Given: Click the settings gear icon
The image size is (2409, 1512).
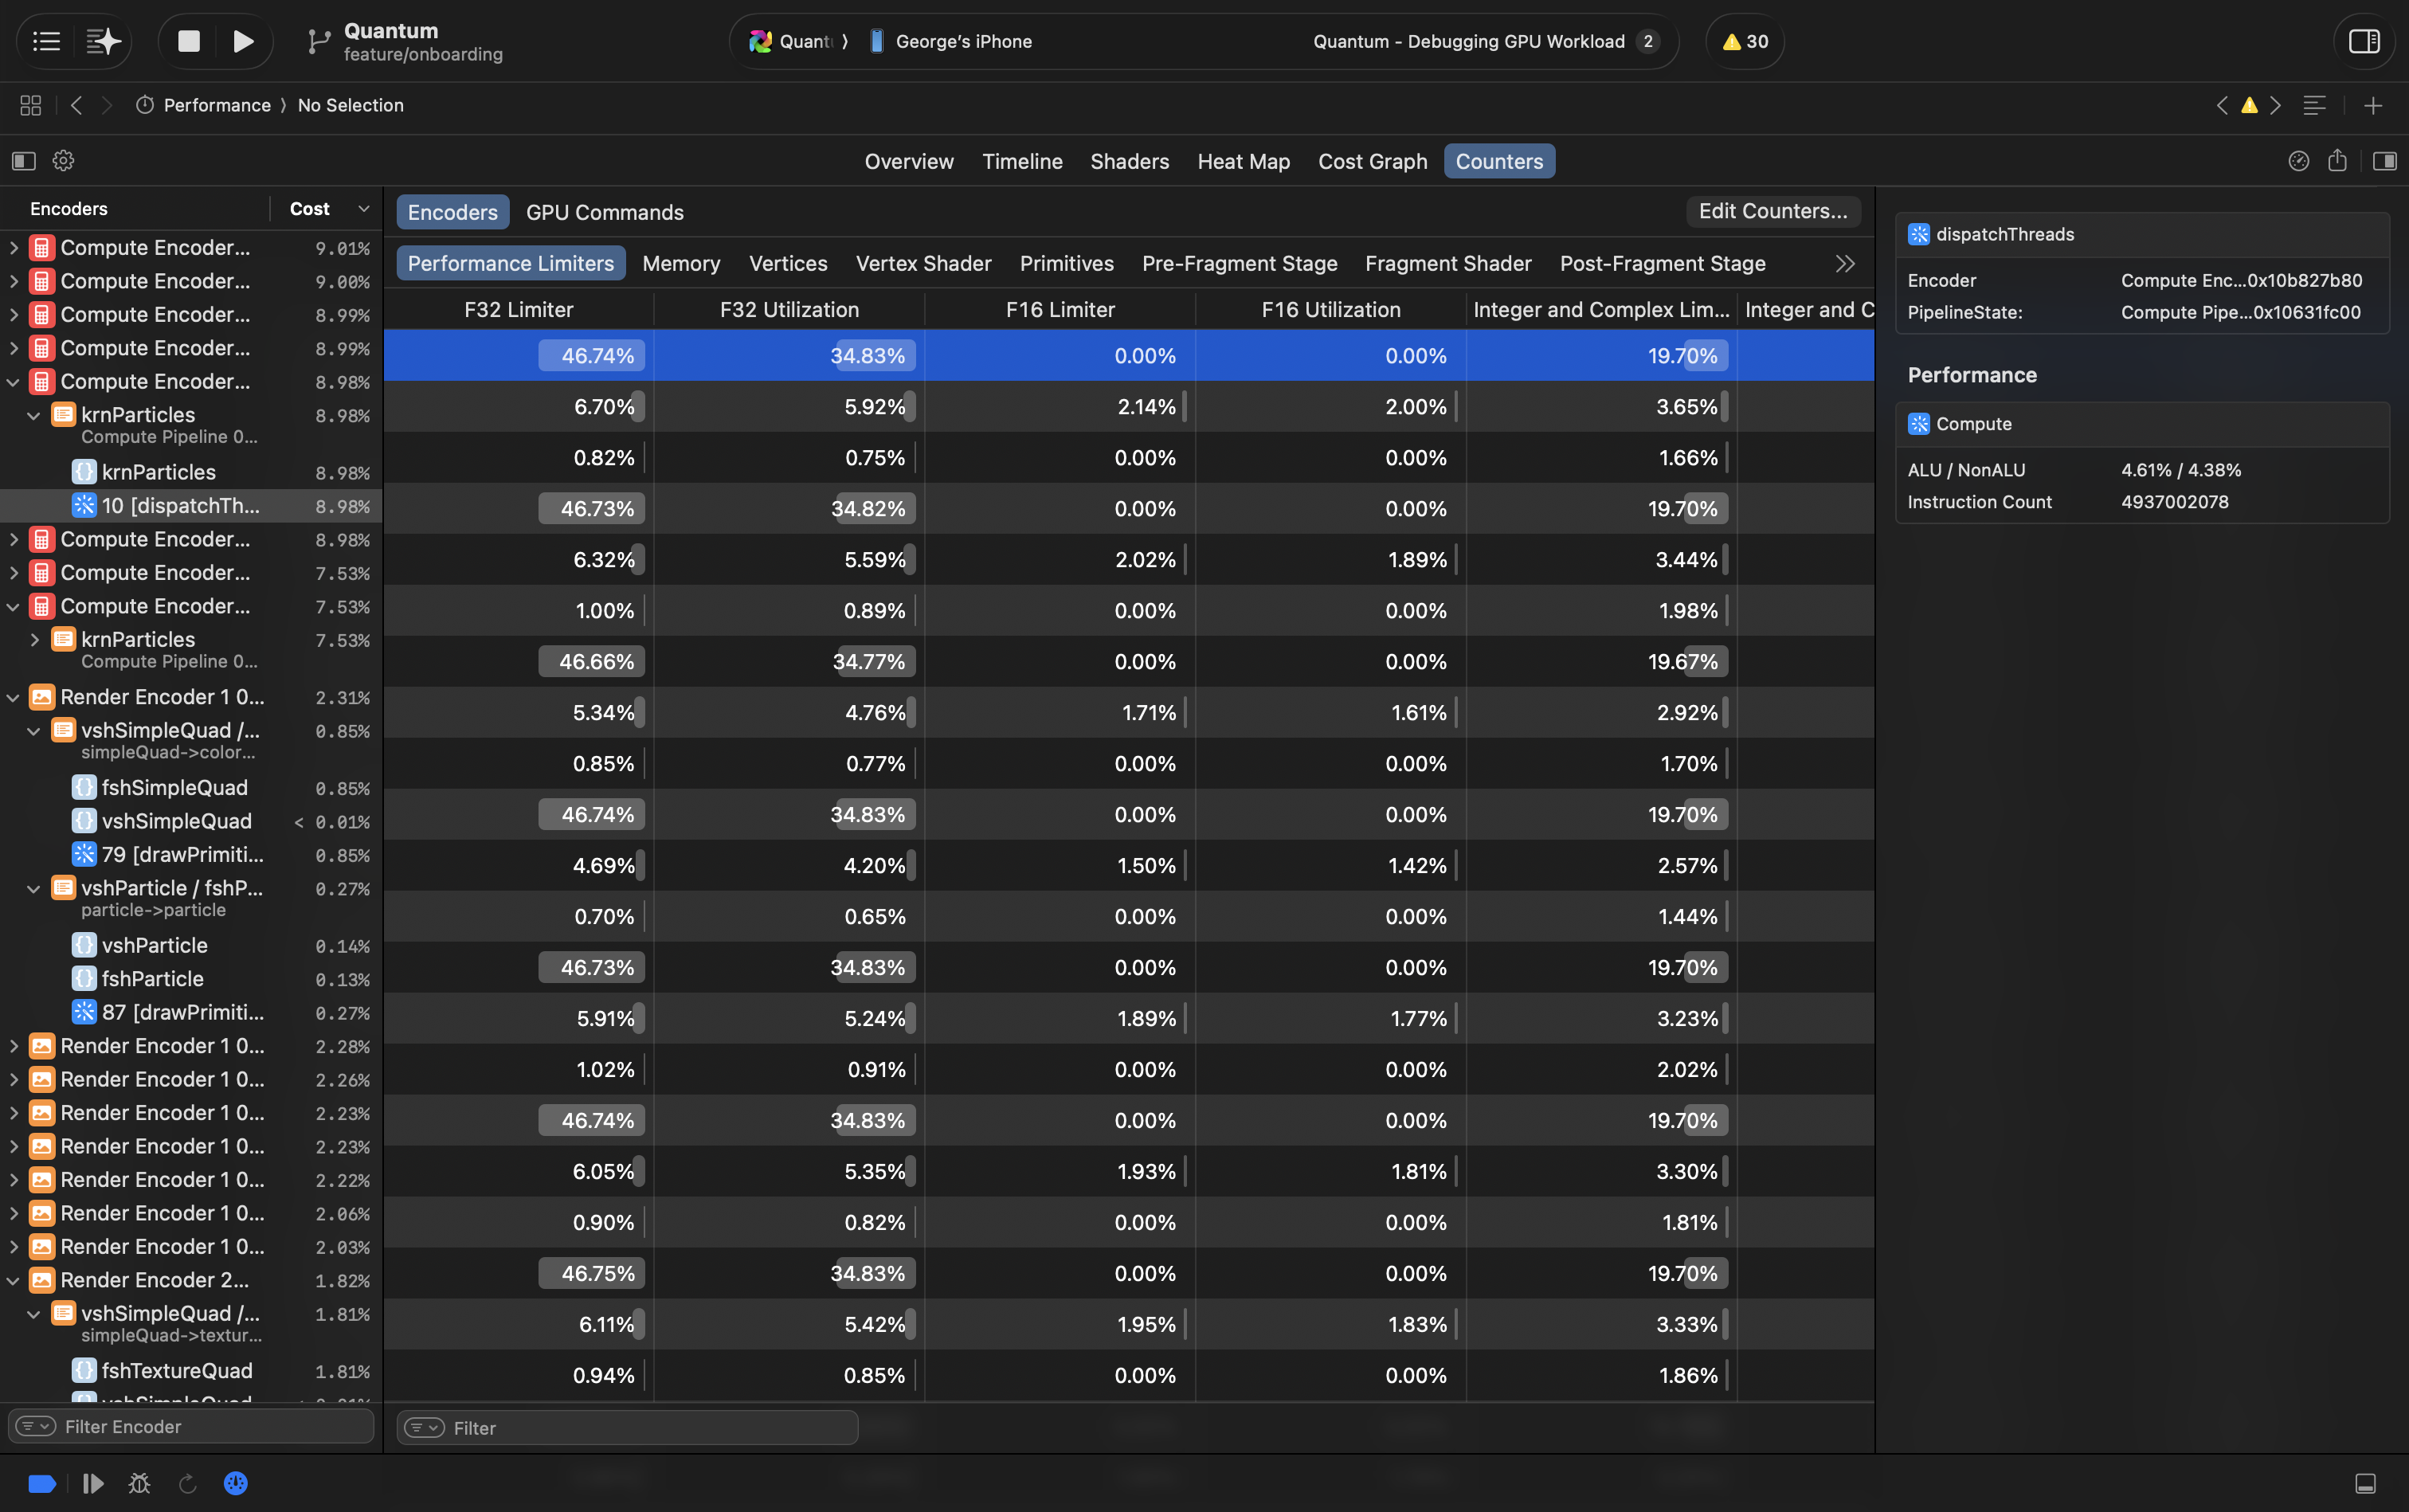Looking at the screenshot, I should [x=63, y=161].
